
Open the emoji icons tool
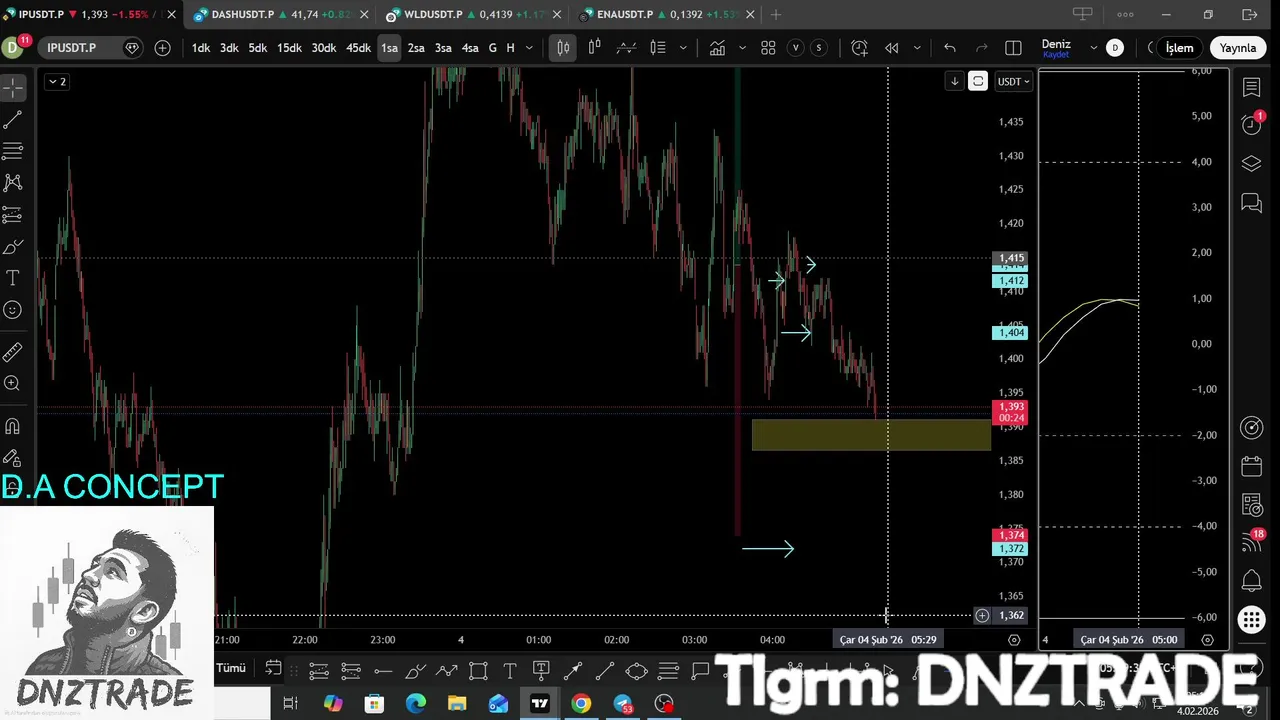click(13, 310)
